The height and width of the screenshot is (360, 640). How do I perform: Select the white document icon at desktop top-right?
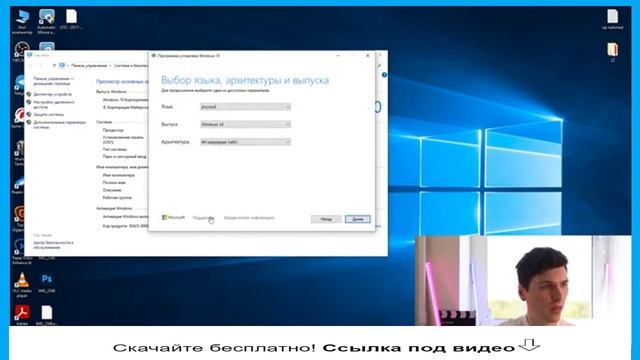point(612,19)
